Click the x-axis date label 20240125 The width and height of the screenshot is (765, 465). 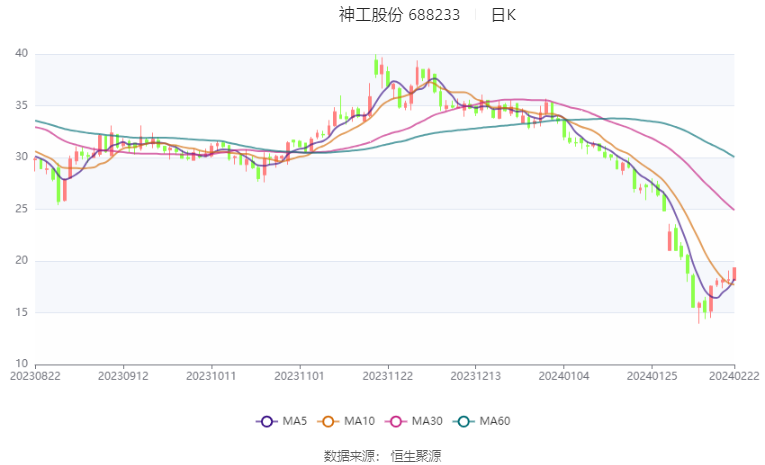[x=652, y=376]
